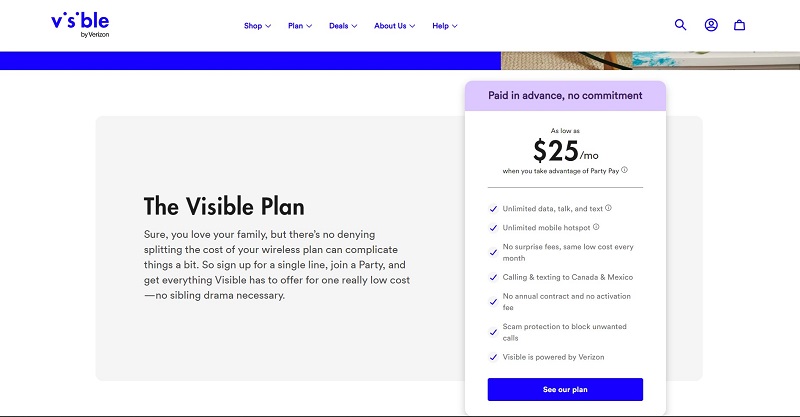Expand the Deals dropdown menu
The height and width of the screenshot is (417, 800).
coord(343,25)
